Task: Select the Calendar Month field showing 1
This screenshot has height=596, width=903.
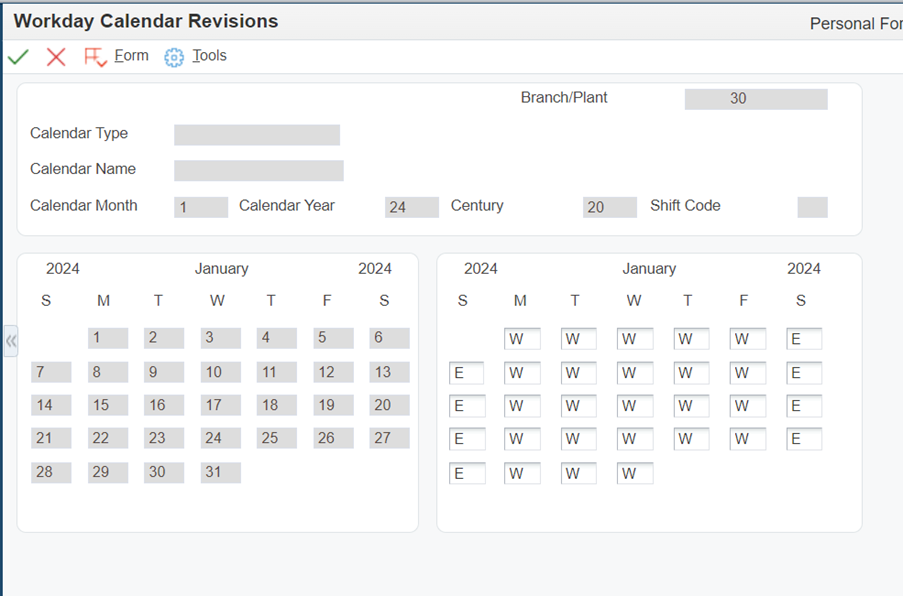Action: 200,207
